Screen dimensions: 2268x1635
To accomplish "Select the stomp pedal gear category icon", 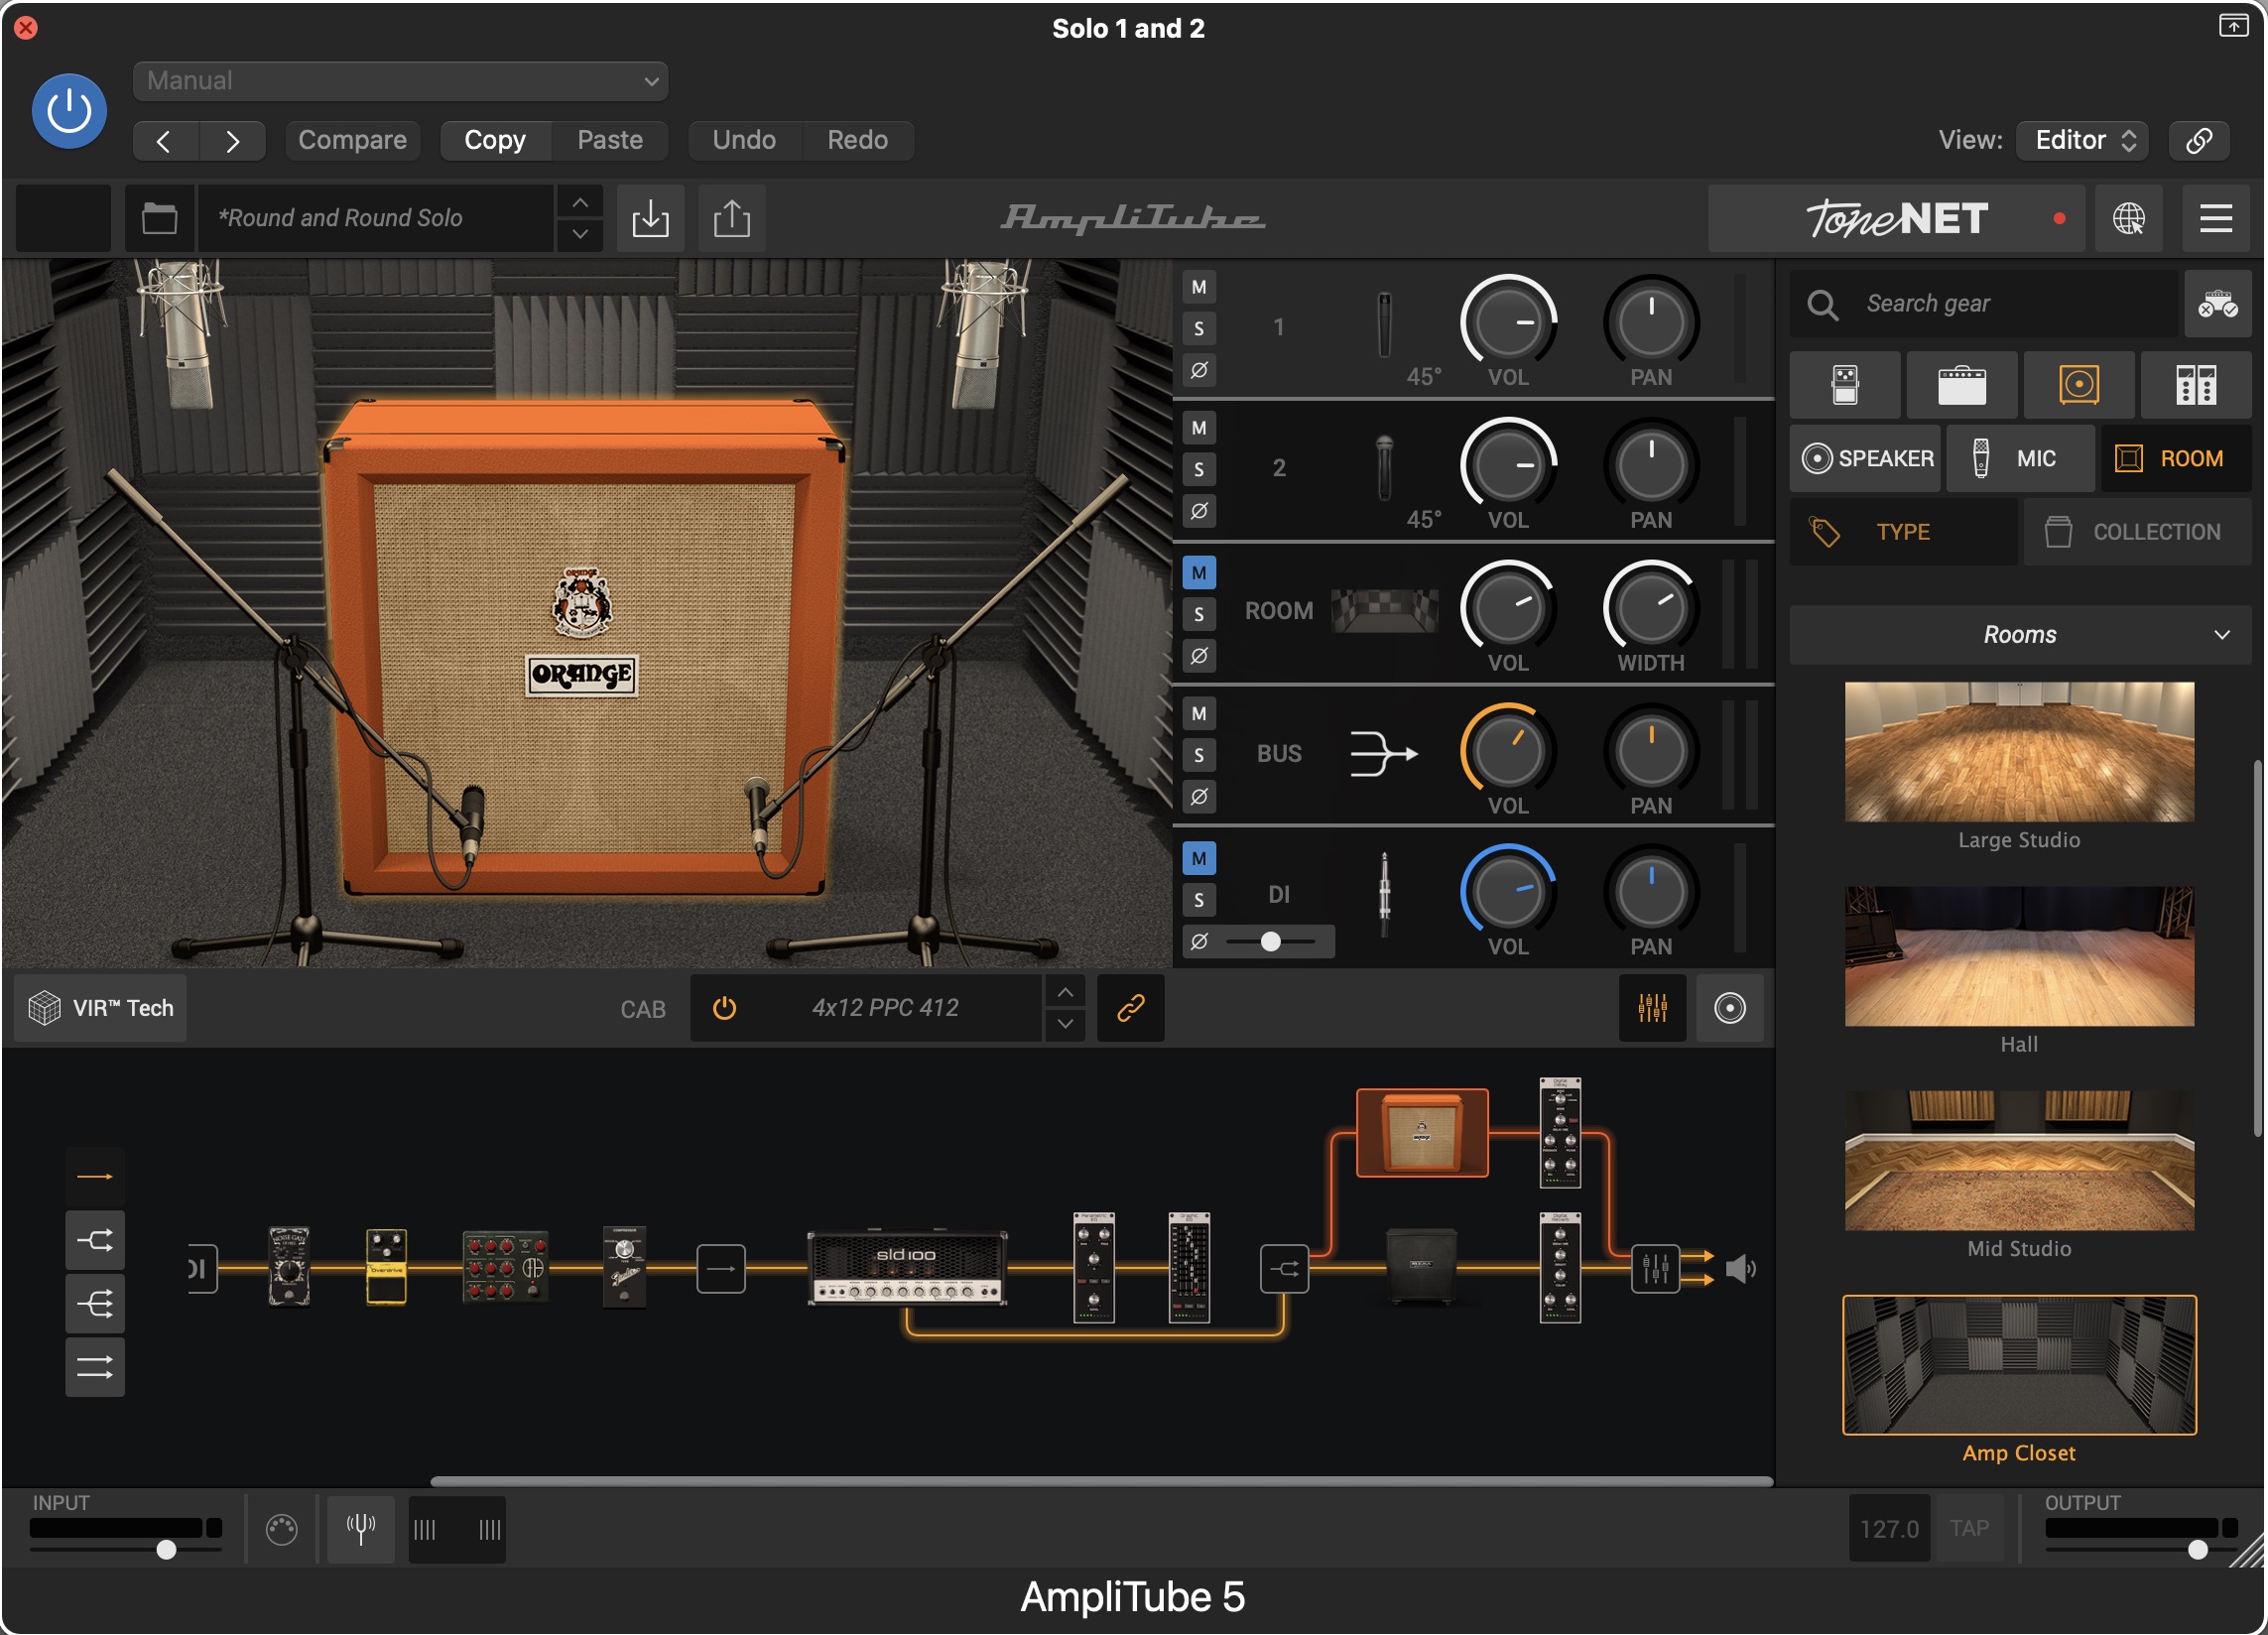I will tap(1845, 385).
